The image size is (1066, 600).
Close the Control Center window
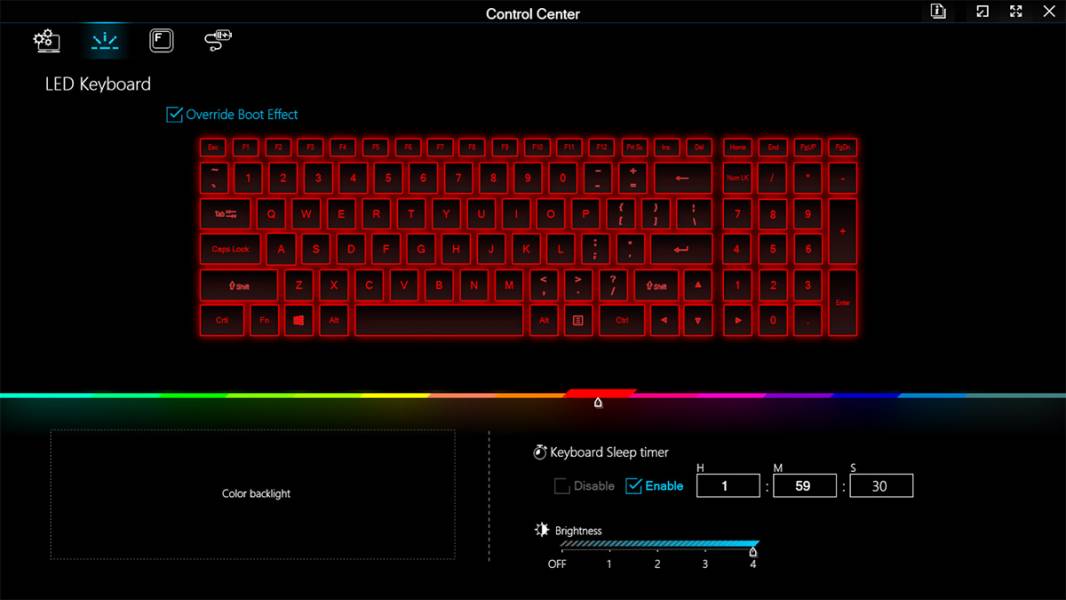1049,11
